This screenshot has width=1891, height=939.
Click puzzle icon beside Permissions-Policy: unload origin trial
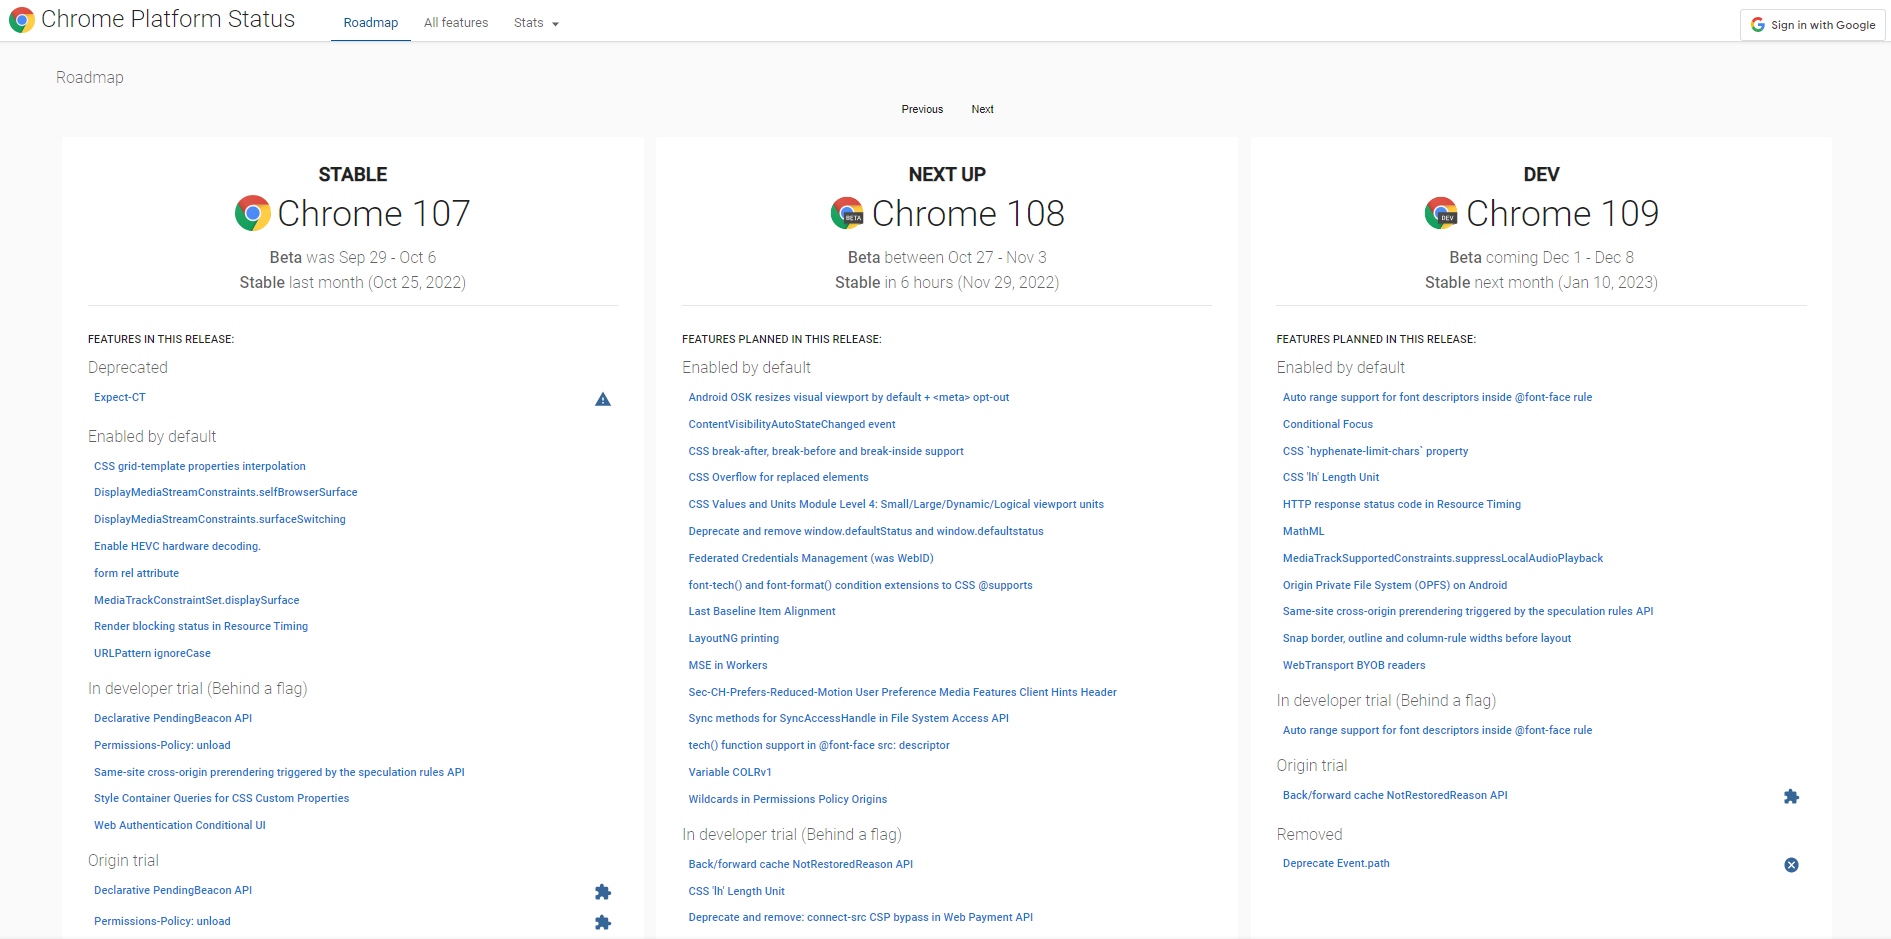click(x=603, y=923)
